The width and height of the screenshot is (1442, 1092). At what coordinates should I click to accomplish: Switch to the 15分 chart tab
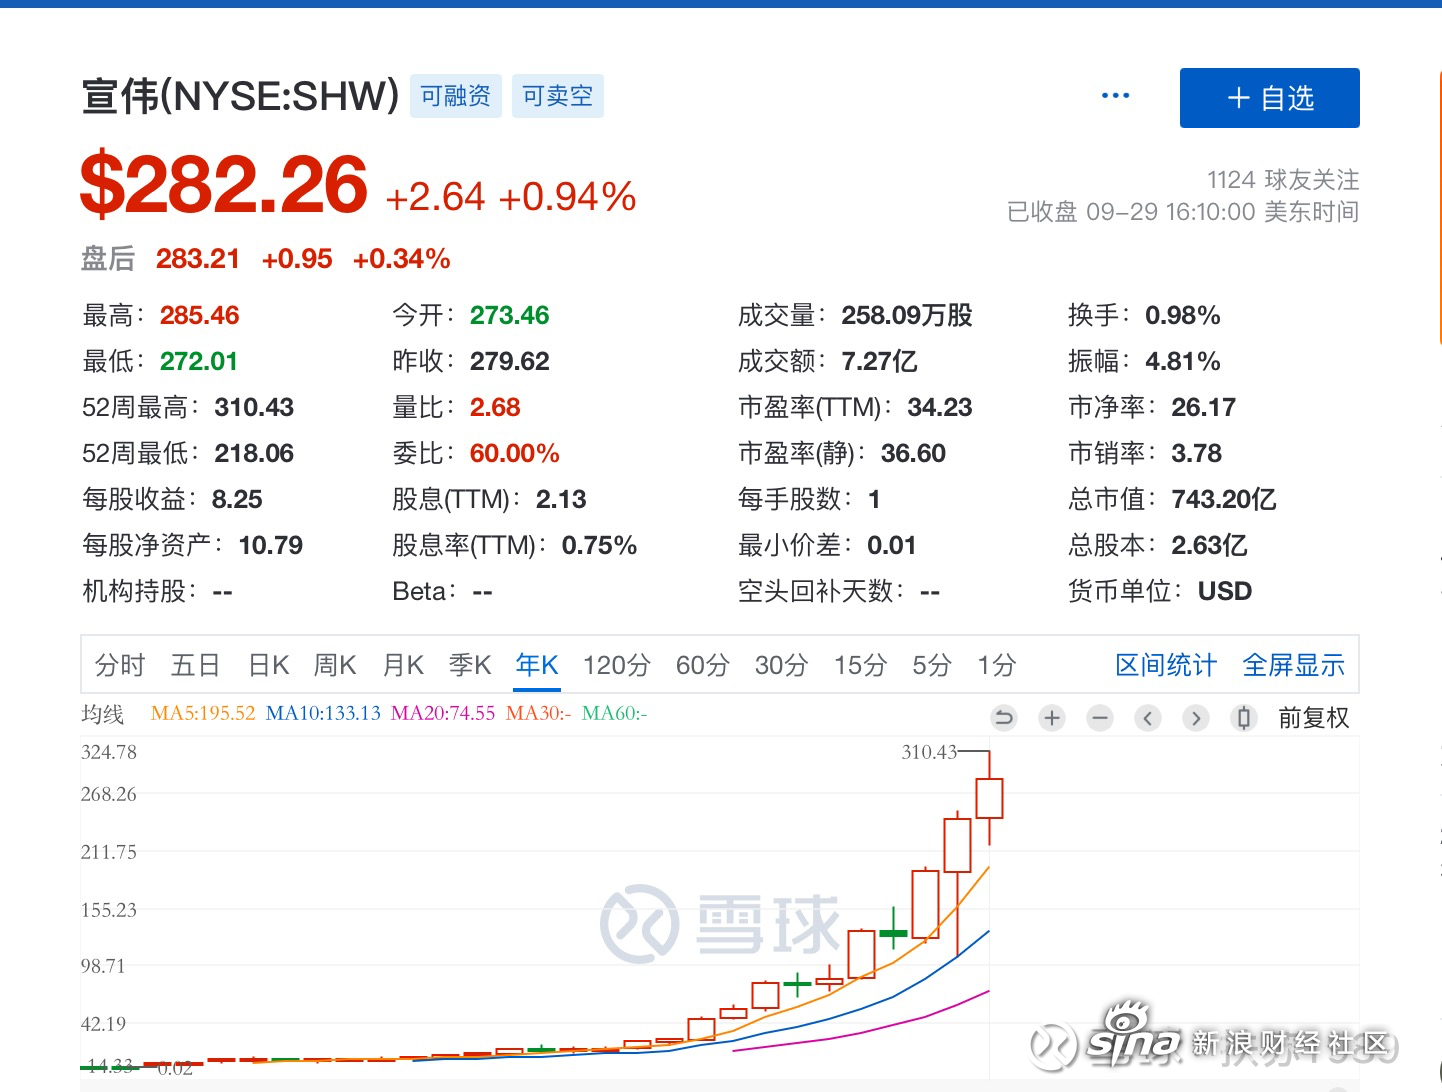pyautogui.click(x=861, y=665)
